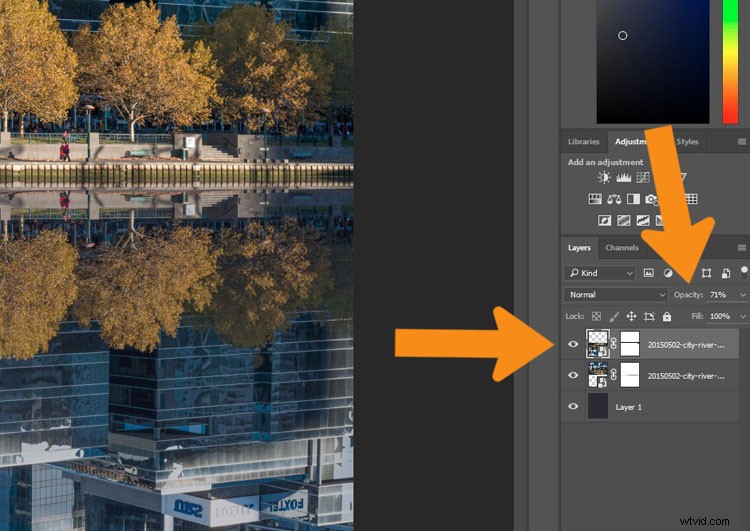Click the Opacity: label
750x531 pixels.
point(688,295)
